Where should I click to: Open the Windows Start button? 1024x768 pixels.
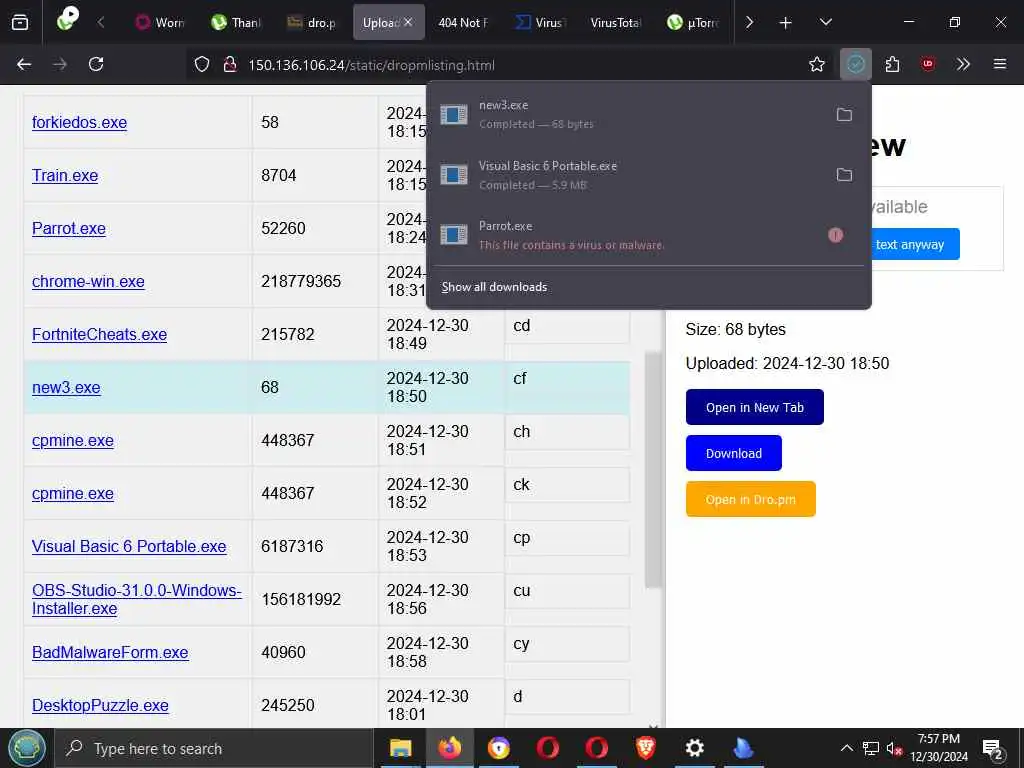coord(27,748)
